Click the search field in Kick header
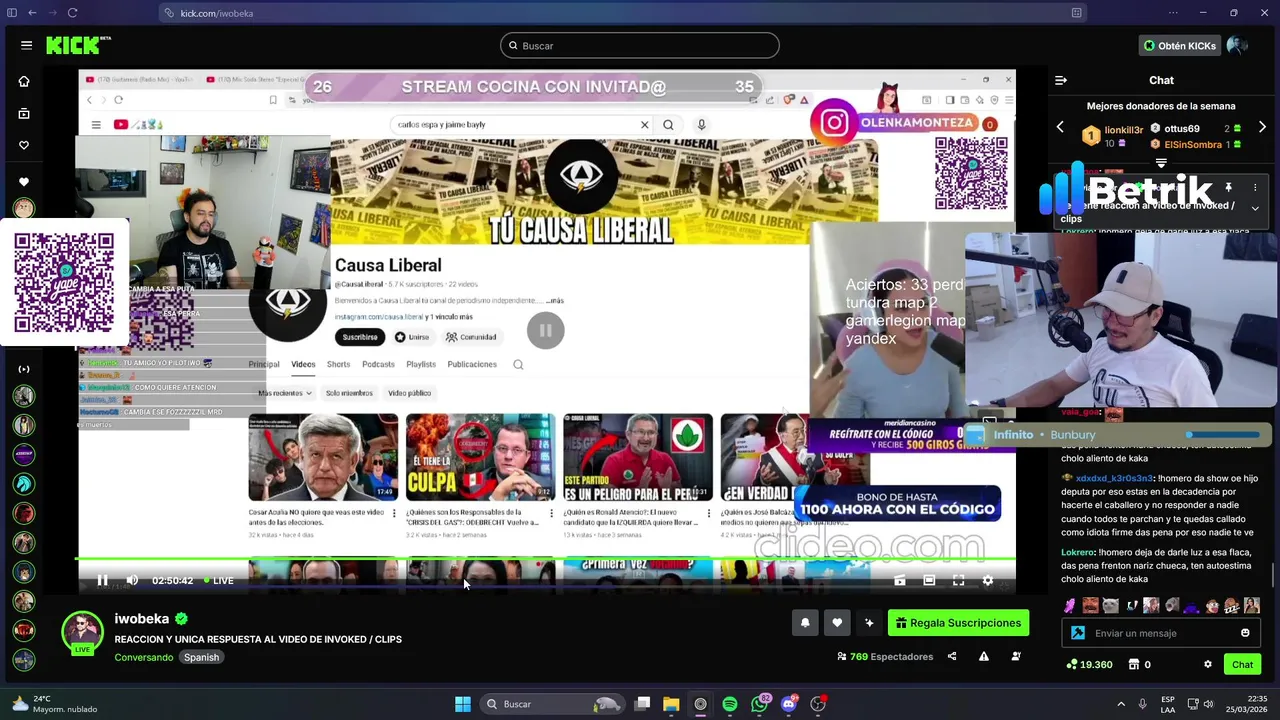1280x720 pixels. click(640, 45)
